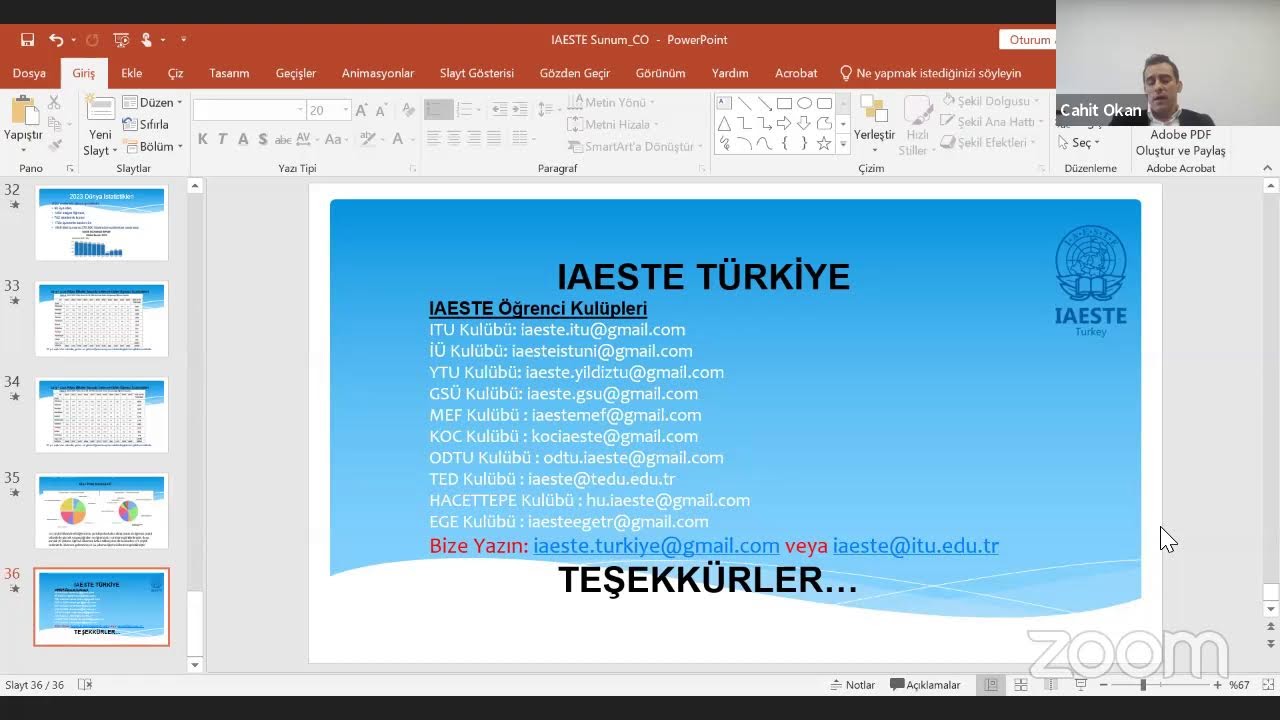
Task: Toggle bulleted list button
Action: (x=438, y=109)
